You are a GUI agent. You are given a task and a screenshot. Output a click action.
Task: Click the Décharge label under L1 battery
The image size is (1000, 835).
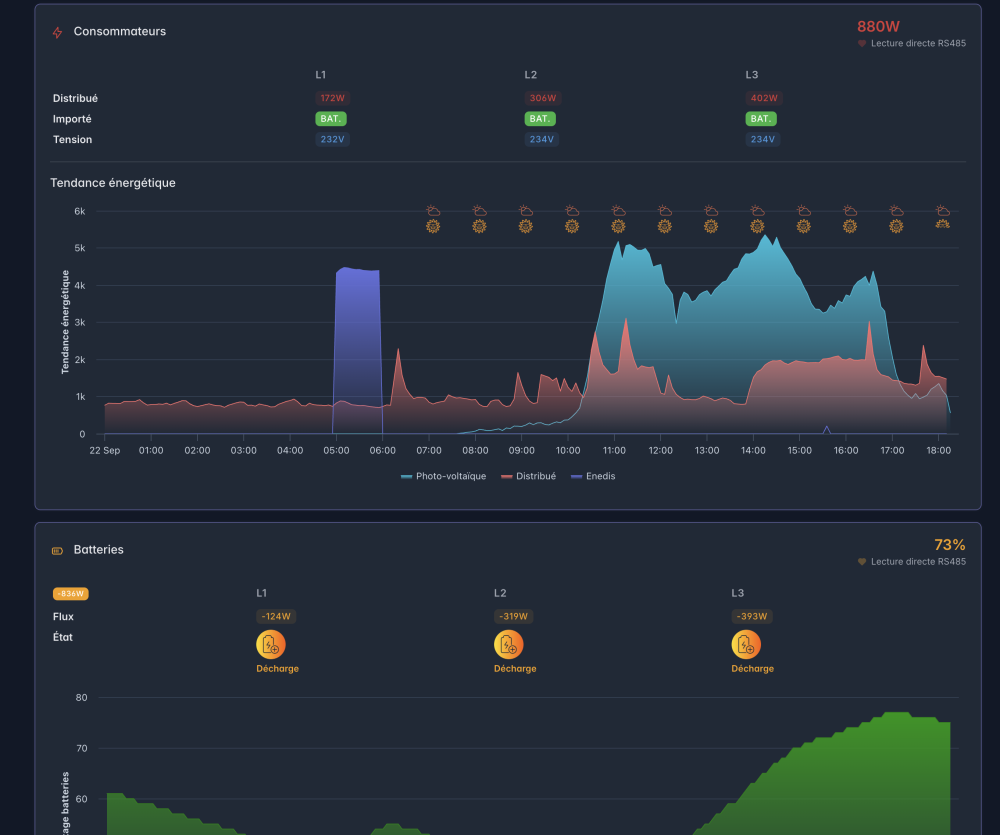277,669
